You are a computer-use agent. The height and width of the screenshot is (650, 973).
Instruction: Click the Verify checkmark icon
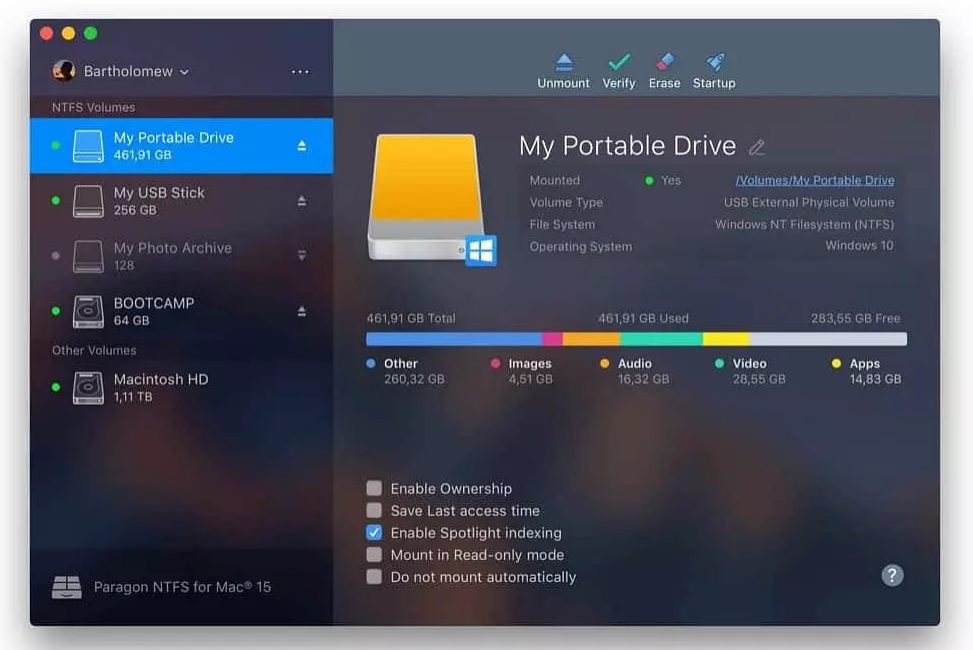(x=619, y=63)
